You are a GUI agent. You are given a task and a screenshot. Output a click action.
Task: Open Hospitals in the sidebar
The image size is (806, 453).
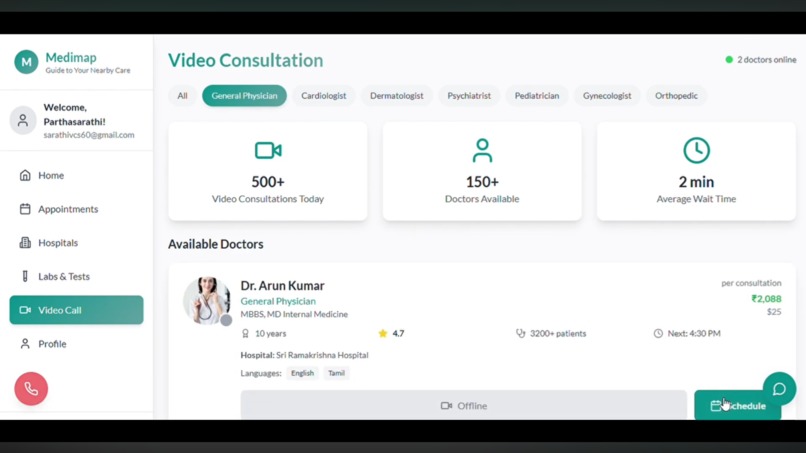(77, 243)
